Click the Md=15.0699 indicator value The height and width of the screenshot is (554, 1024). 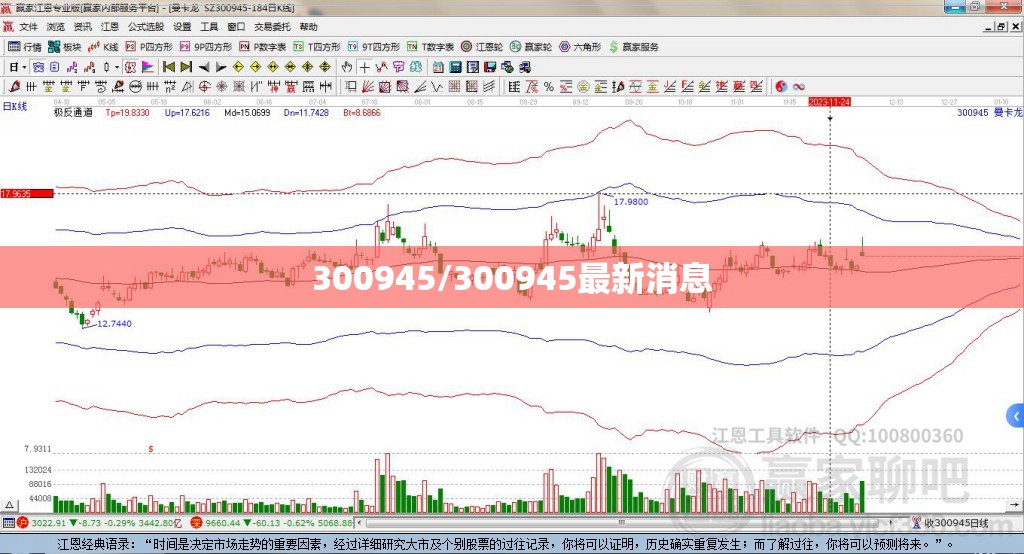(247, 112)
